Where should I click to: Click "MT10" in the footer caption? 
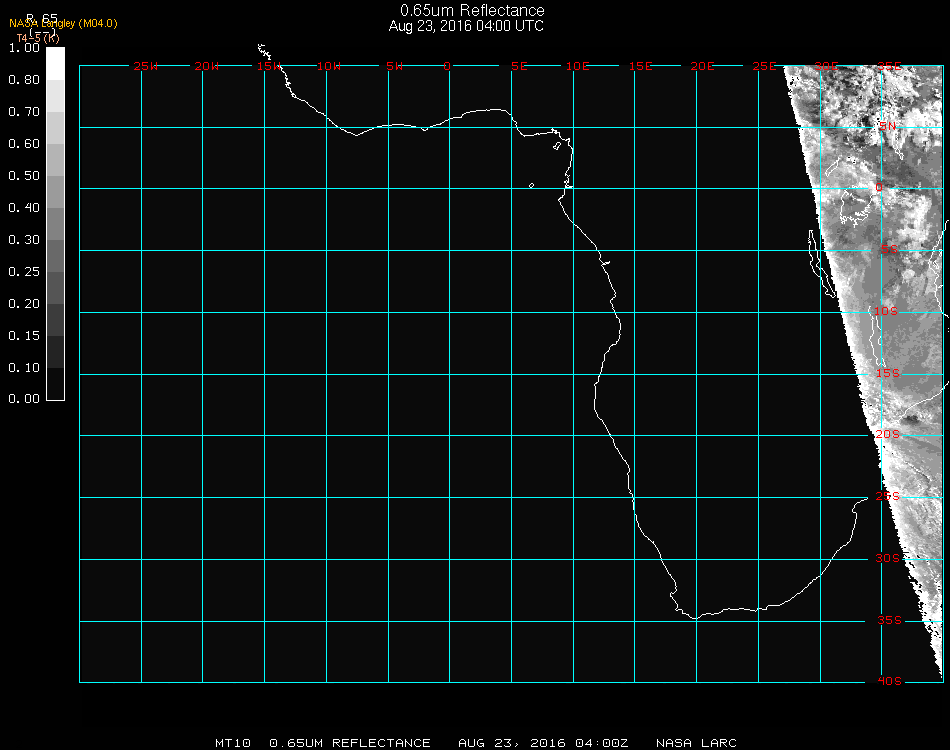233,743
